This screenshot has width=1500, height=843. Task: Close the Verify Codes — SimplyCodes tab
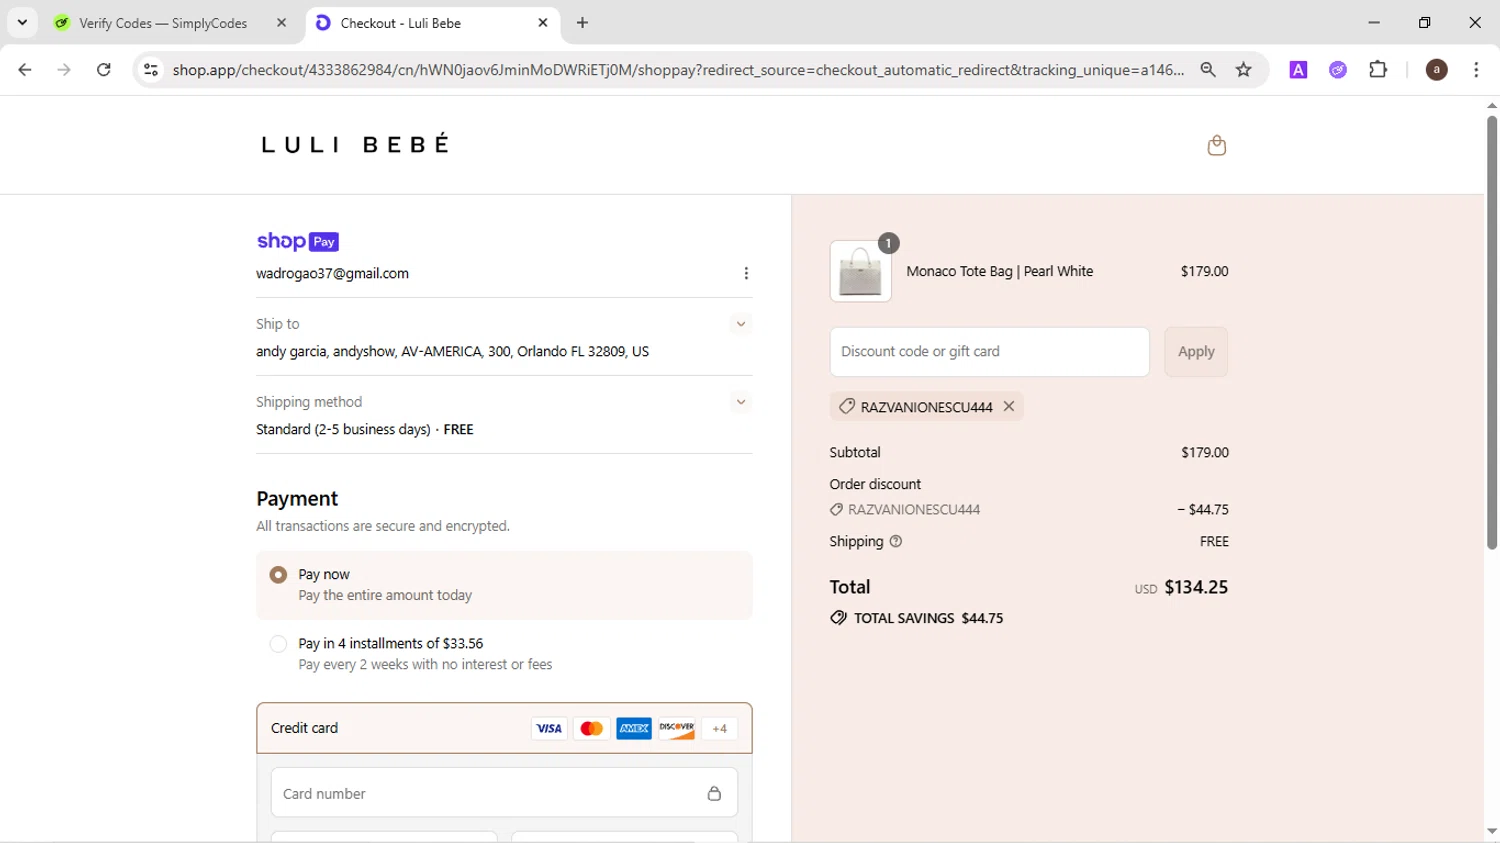point(281,22)
